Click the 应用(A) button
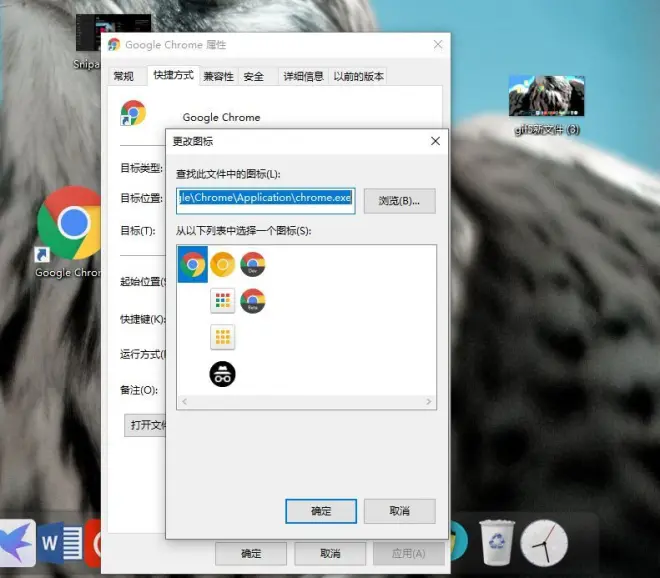The height and width of the screenshot is (578, 660). (409, 554)
